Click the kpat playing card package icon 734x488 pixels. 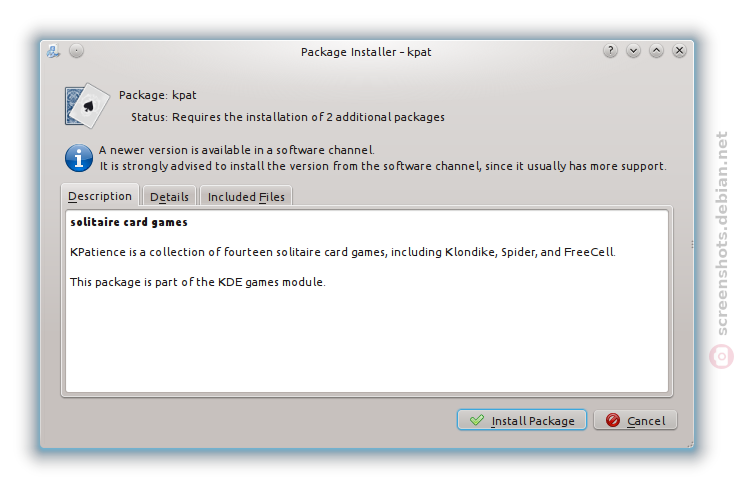click(x=87, y=106)
